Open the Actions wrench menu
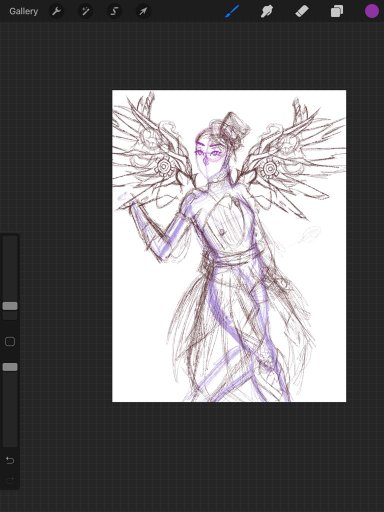The image size is (384, 512). pos(57,12)
